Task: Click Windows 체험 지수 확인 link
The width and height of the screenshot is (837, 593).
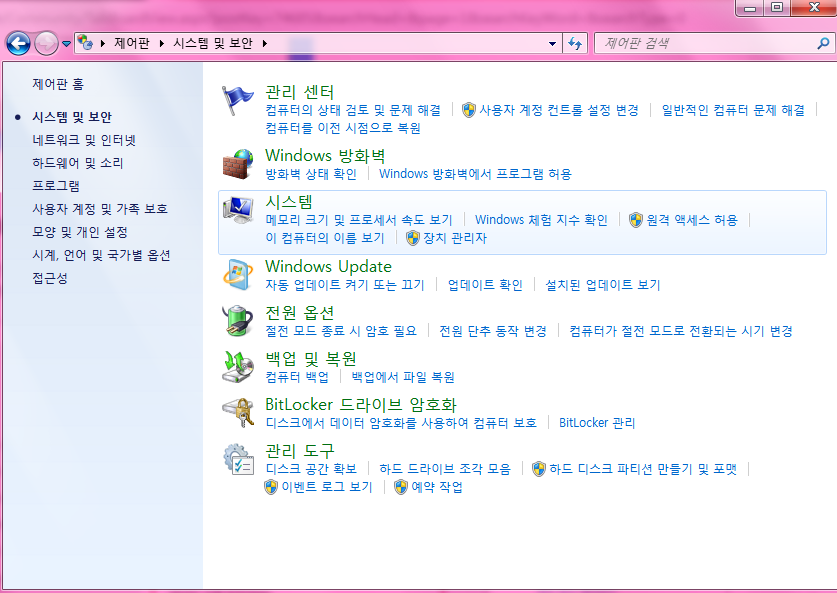Action: tap(541, 220)
